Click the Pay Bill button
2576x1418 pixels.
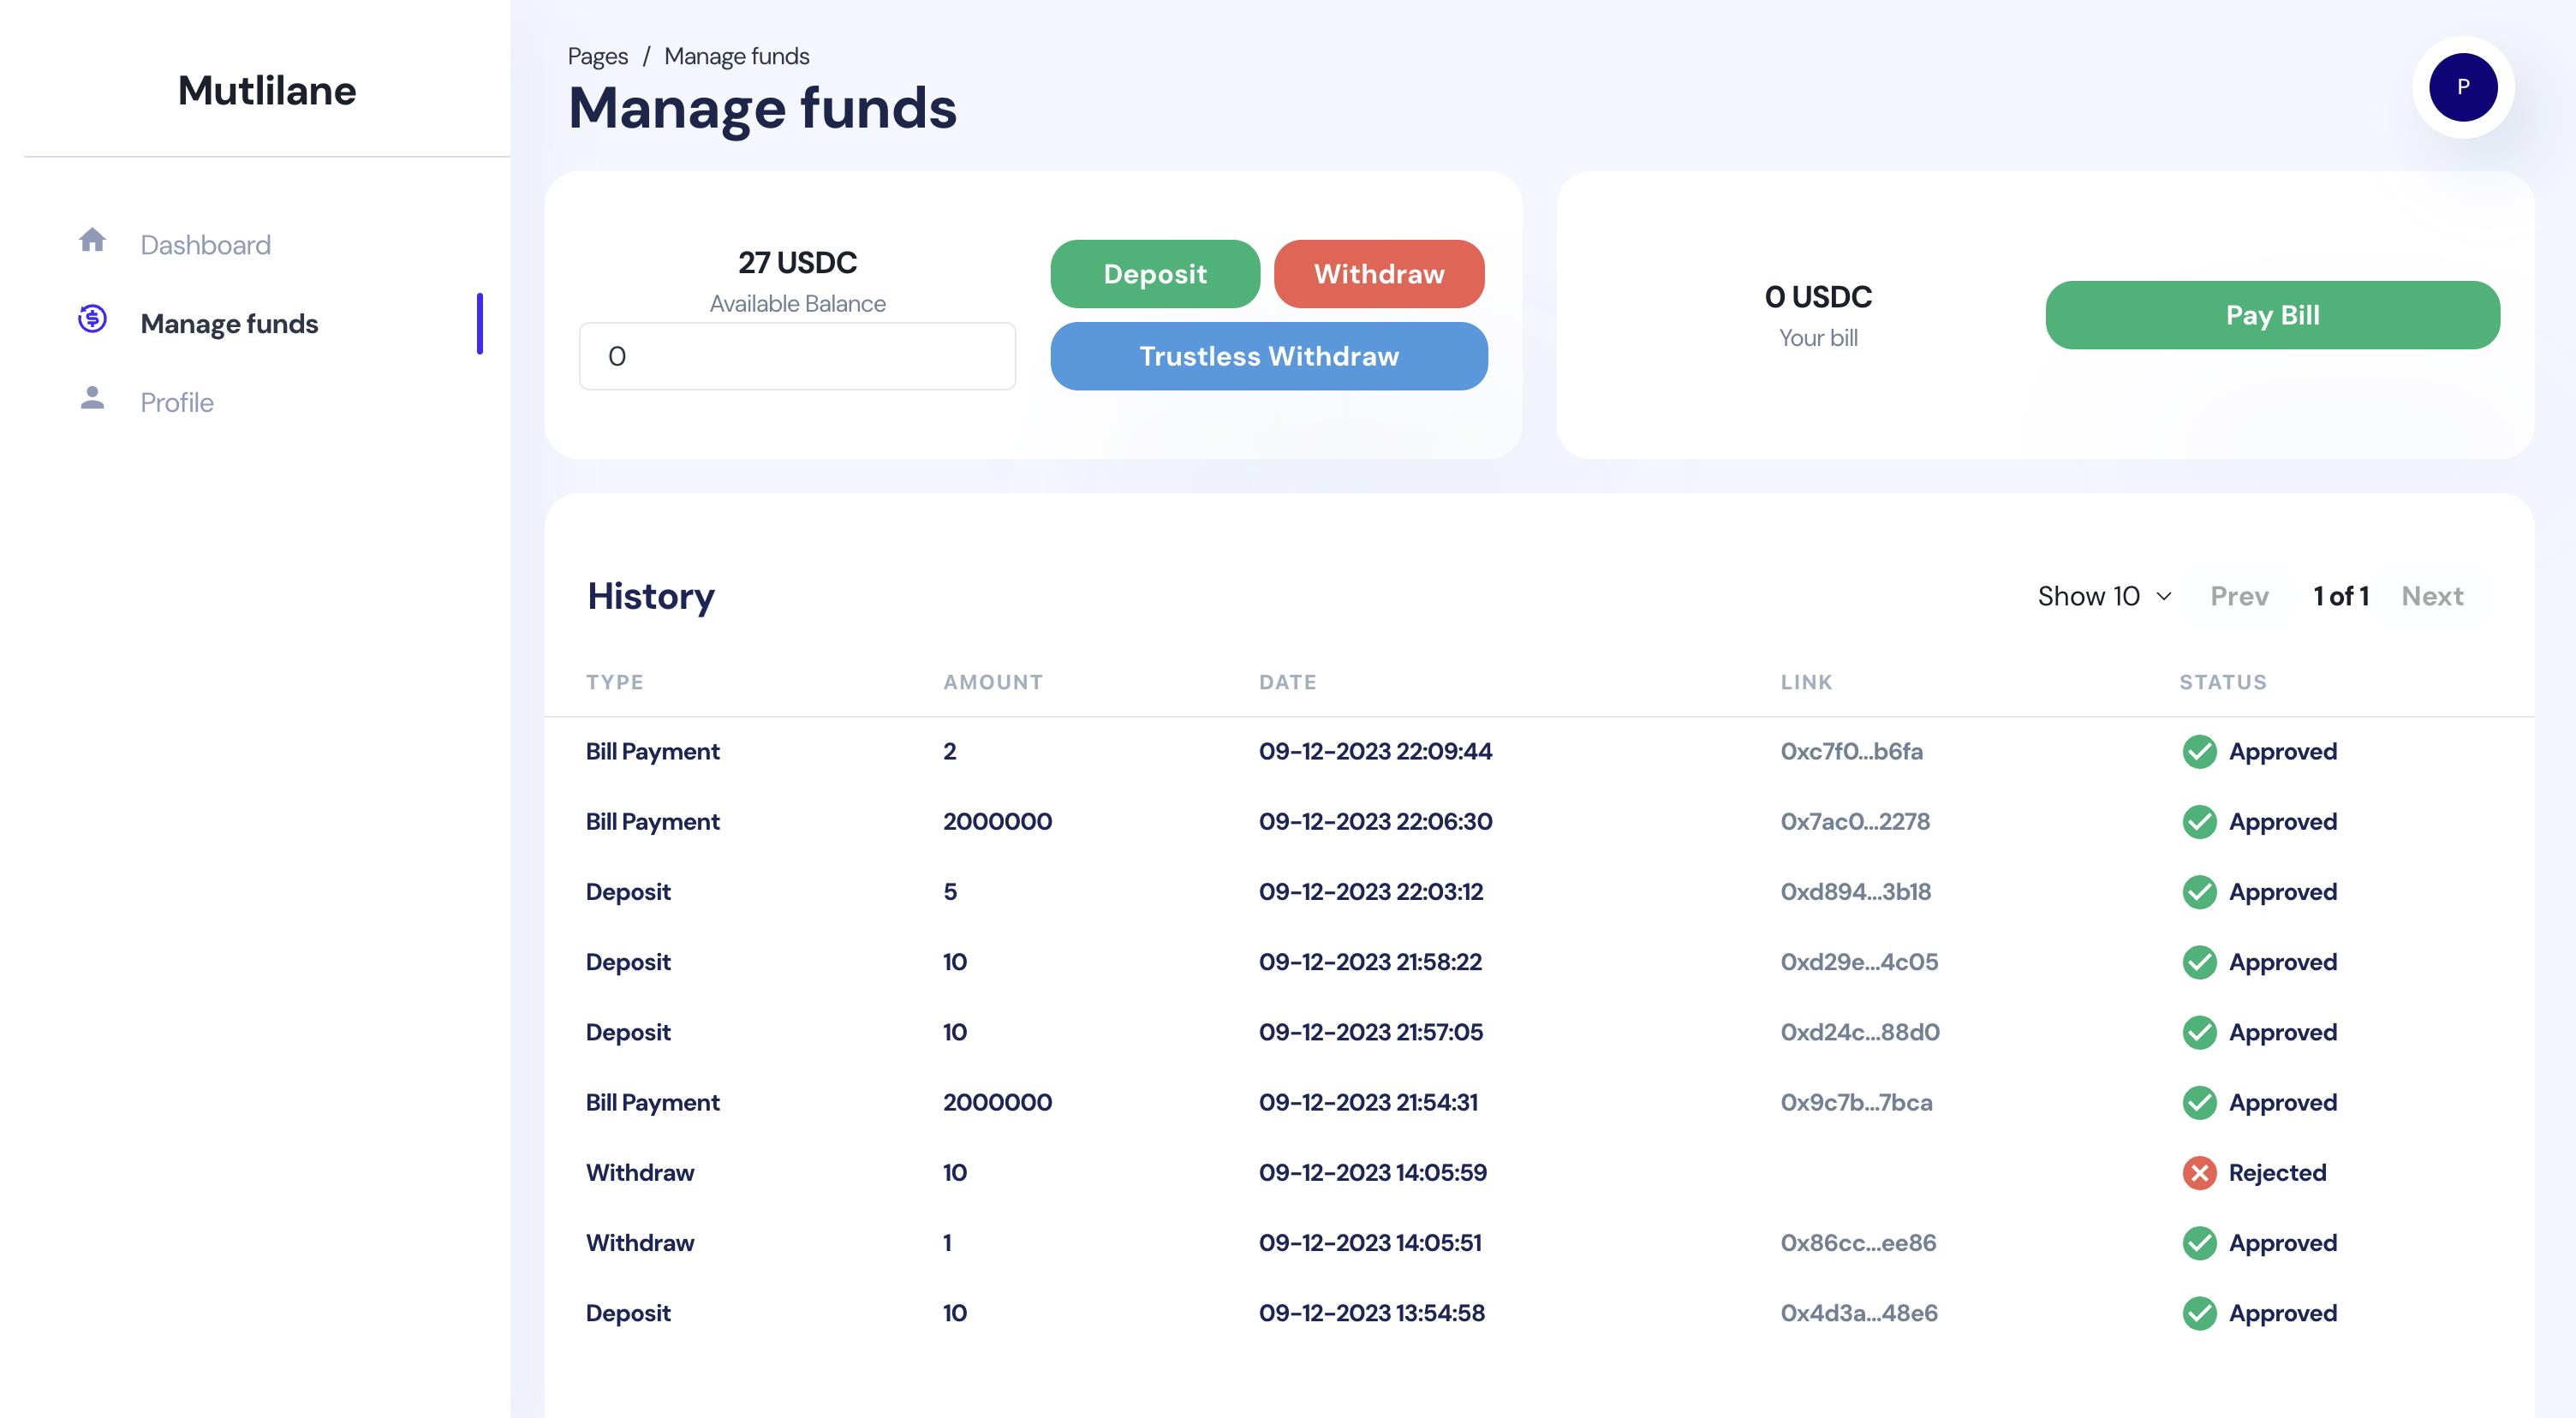2272,314
